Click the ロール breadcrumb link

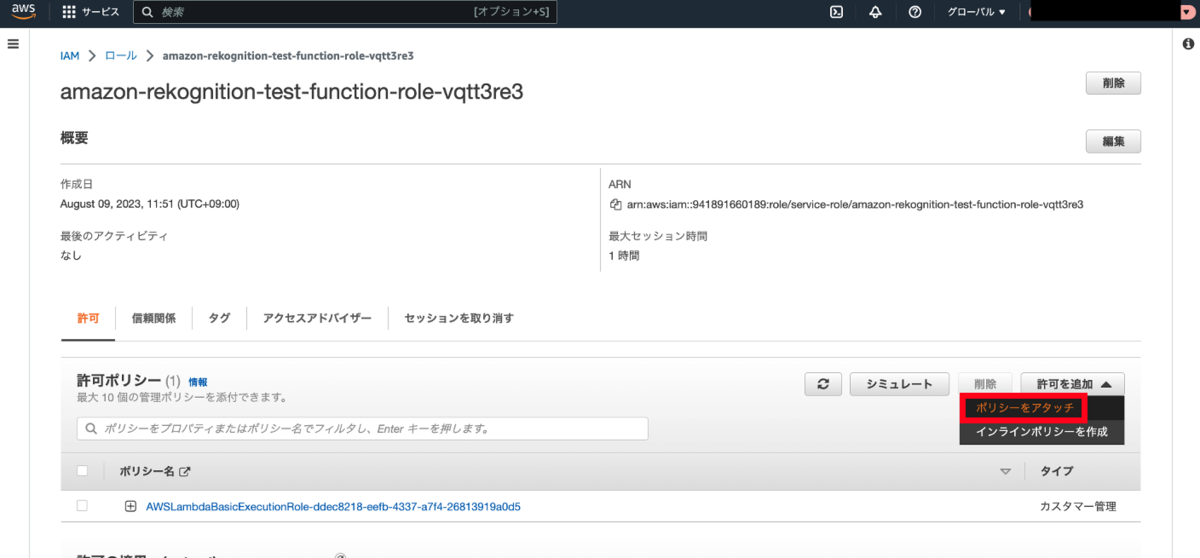[121, 56]
